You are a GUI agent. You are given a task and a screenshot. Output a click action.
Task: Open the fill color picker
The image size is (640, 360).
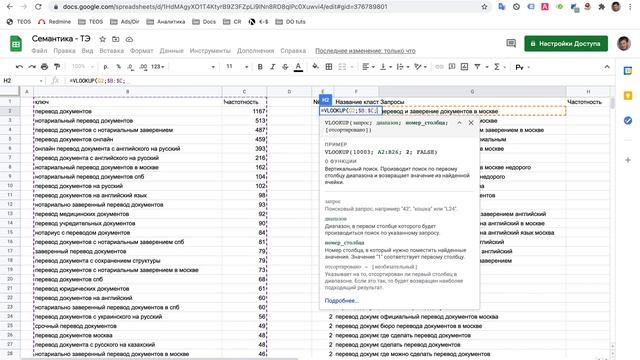[316, 67]
